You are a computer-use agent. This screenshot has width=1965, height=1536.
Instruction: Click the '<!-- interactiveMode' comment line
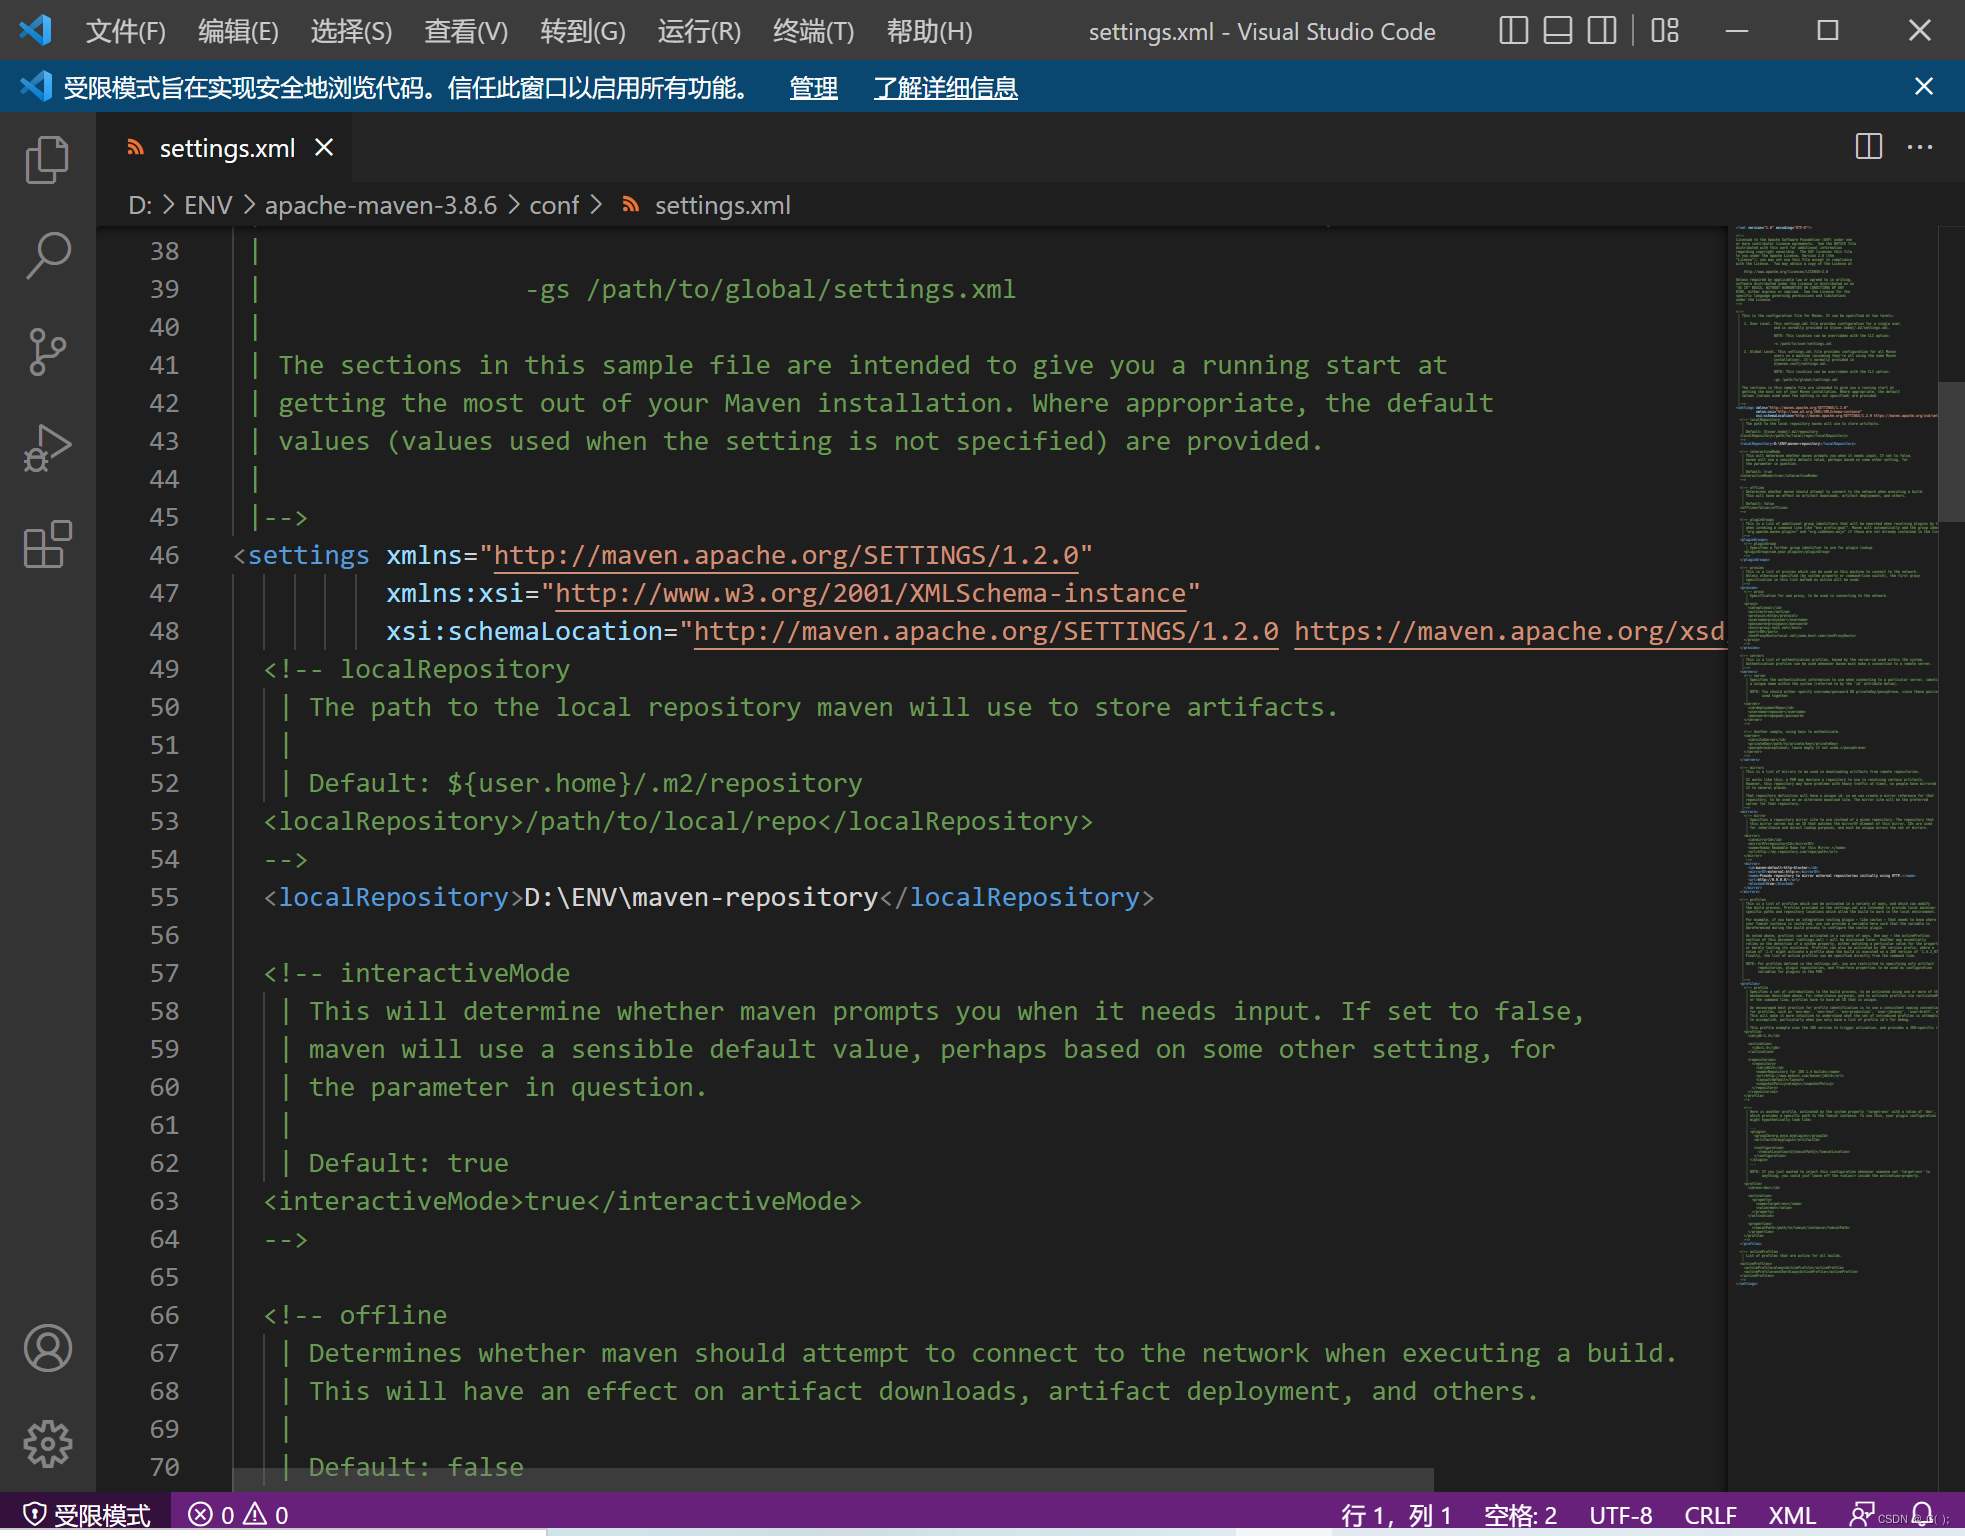tap(416, 973)
